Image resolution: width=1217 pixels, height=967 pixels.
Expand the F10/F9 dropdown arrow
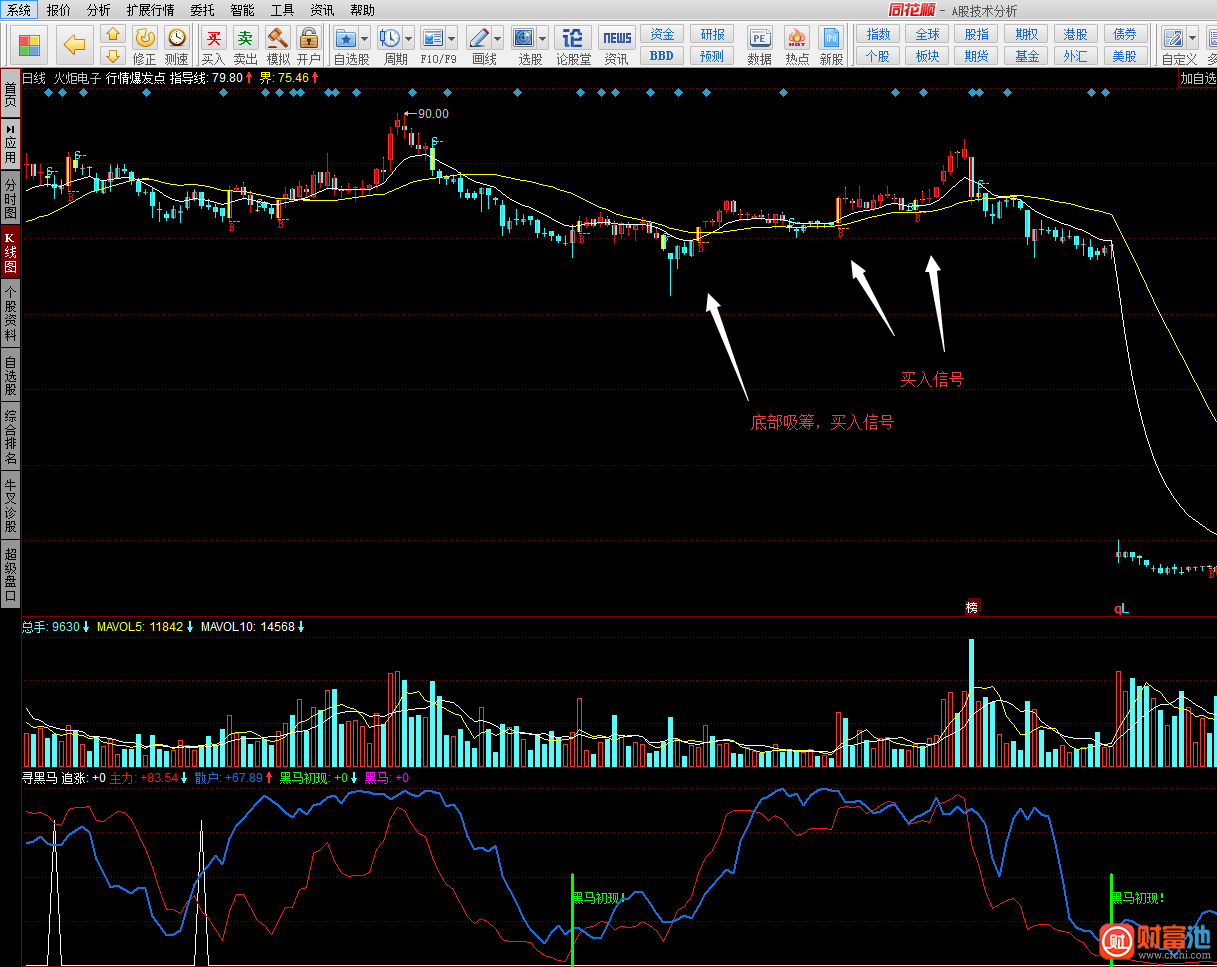[451, 38]
